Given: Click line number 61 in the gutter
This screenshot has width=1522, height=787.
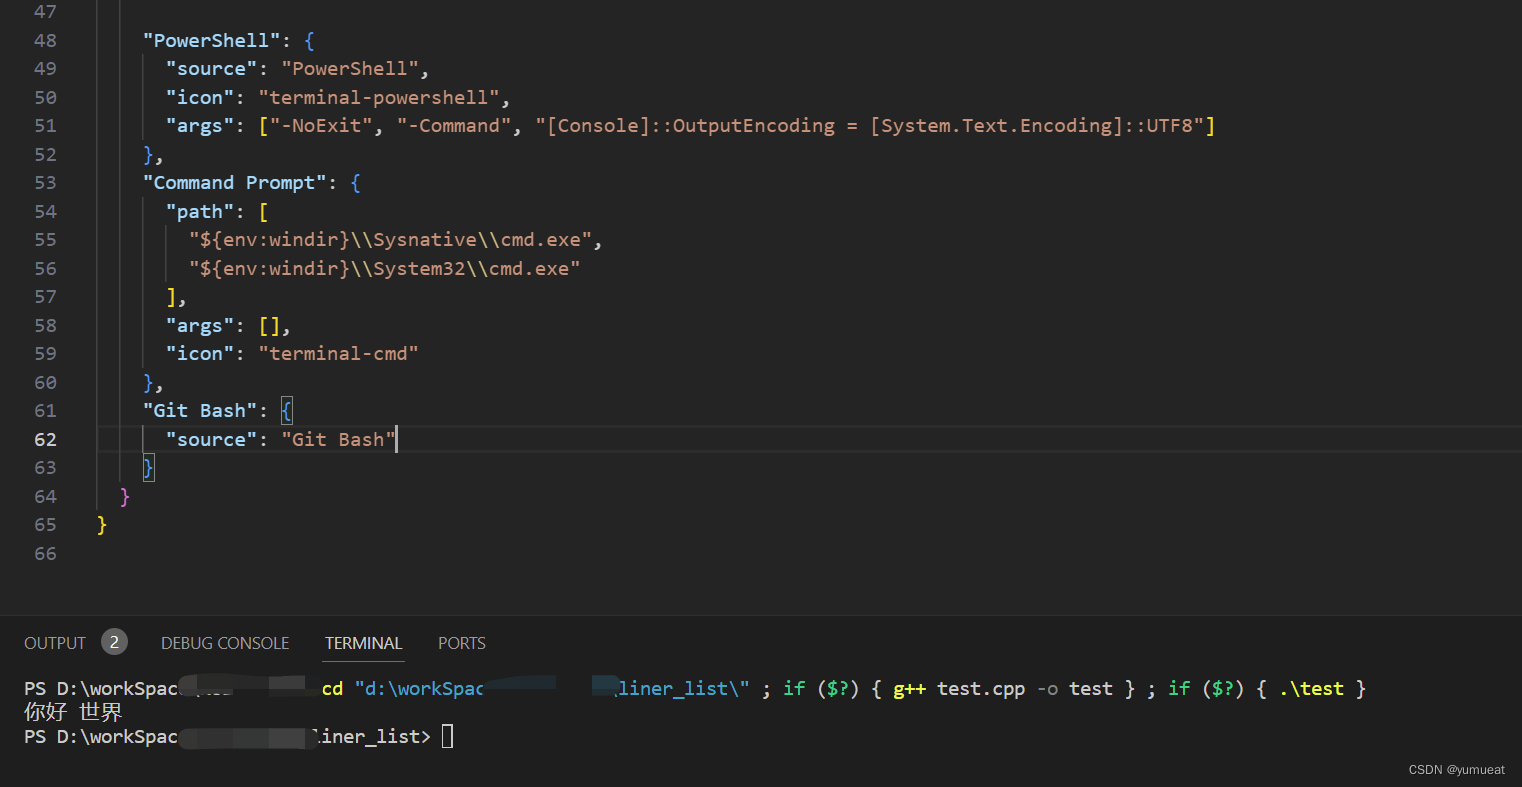Looking at the screenshot, I should pyautogui.click(x=45, y=411).
